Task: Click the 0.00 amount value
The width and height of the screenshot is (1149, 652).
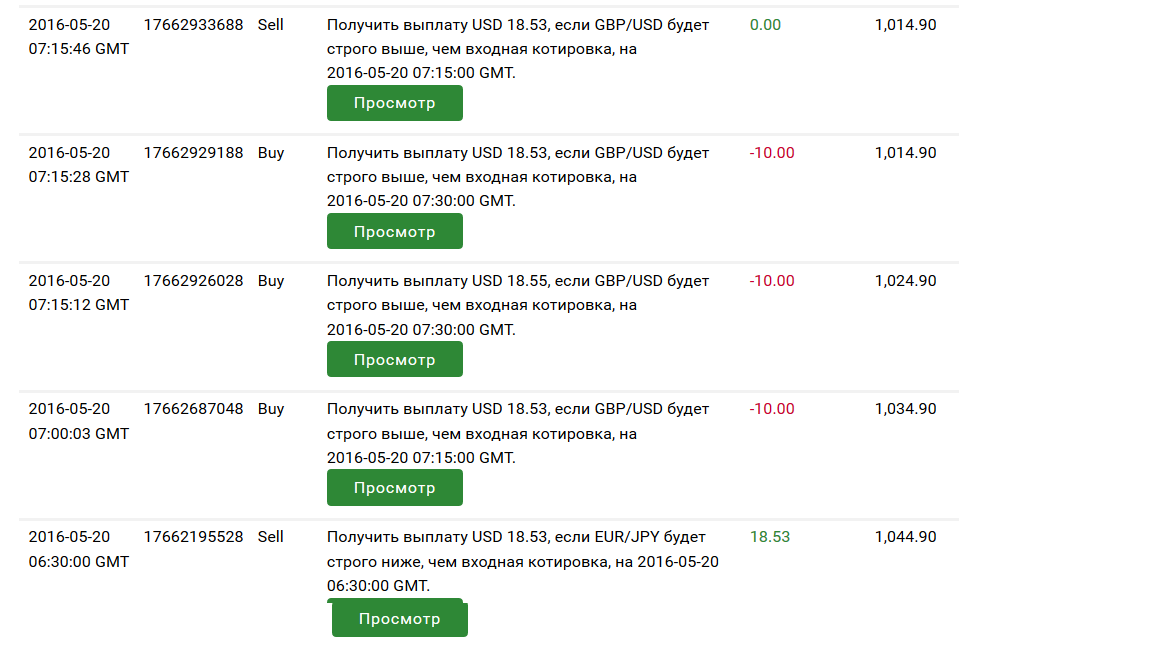Action: point(765,24)
